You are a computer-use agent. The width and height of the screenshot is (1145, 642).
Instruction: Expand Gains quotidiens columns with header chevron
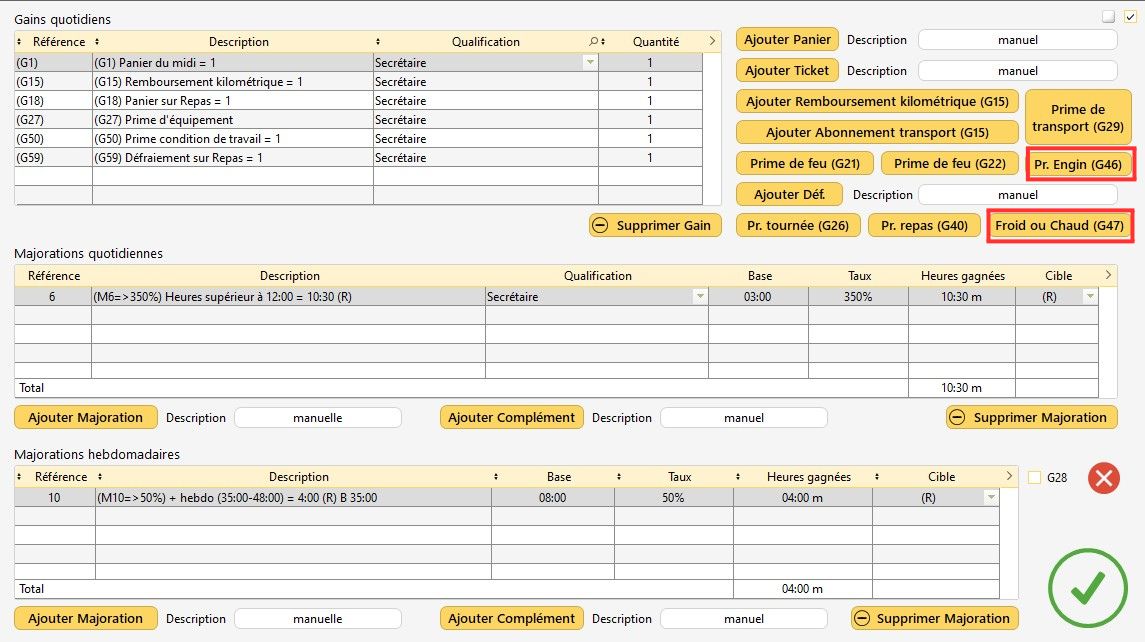click(x=712, y=41)
